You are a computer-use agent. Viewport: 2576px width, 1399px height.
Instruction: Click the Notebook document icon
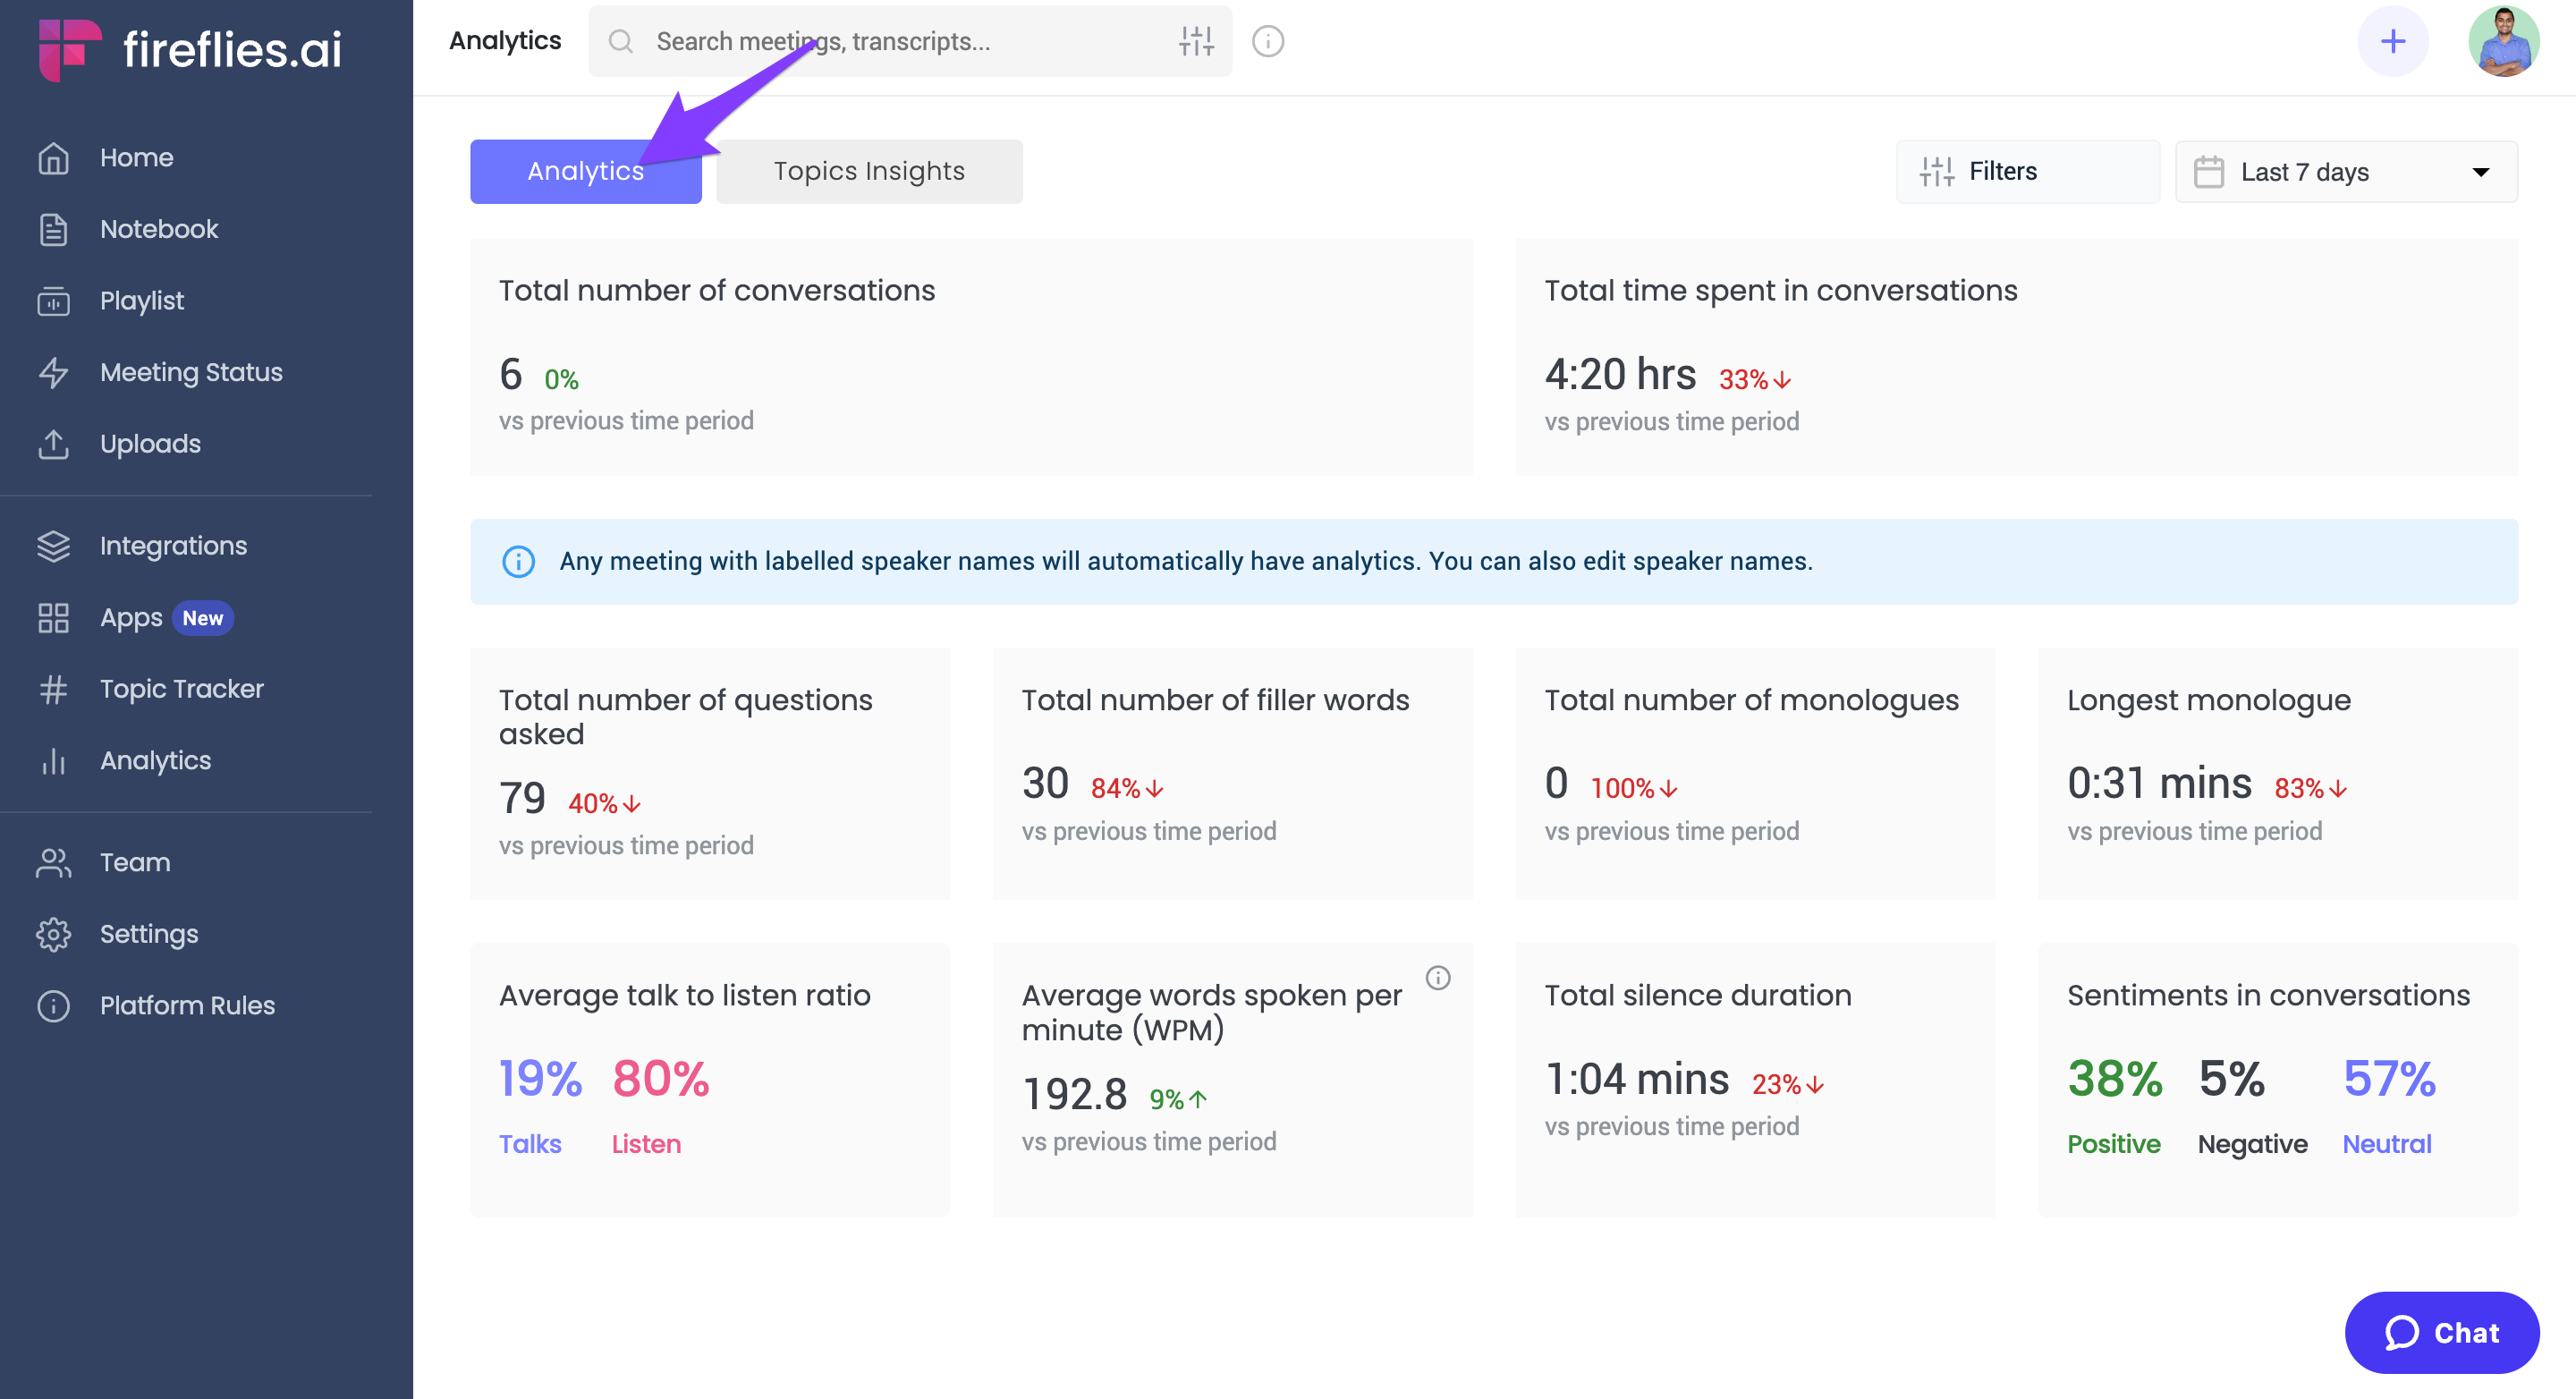click(53, 229)
